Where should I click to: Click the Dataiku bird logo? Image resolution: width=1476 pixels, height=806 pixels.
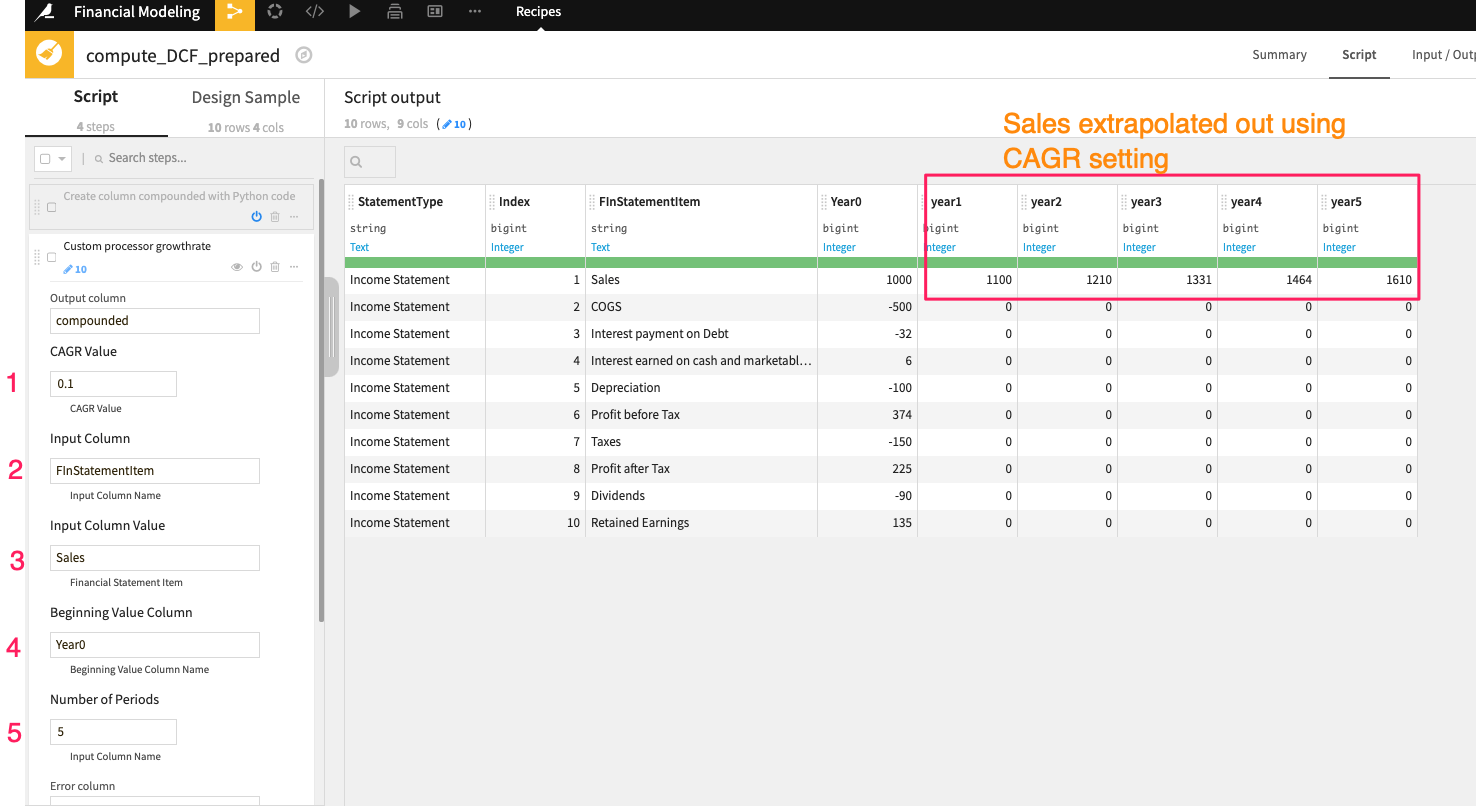44,12
